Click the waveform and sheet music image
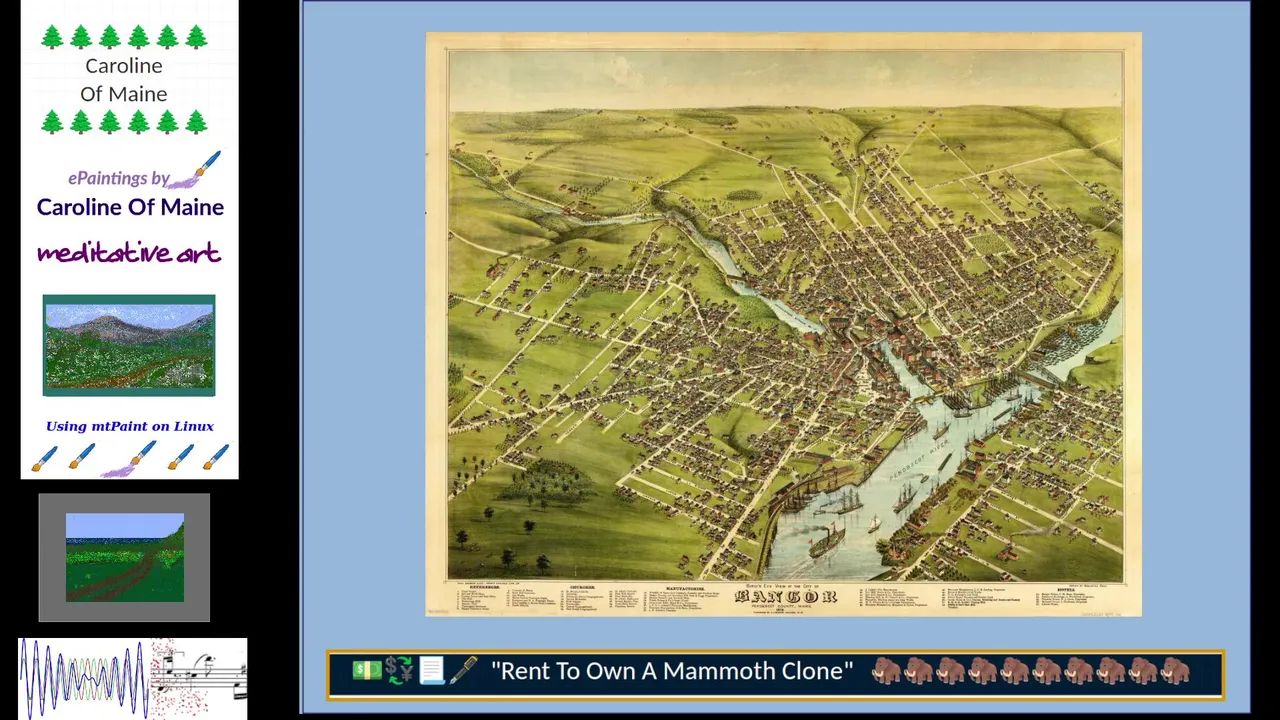Screen dimensions: 1280x720 coord(132,679)
